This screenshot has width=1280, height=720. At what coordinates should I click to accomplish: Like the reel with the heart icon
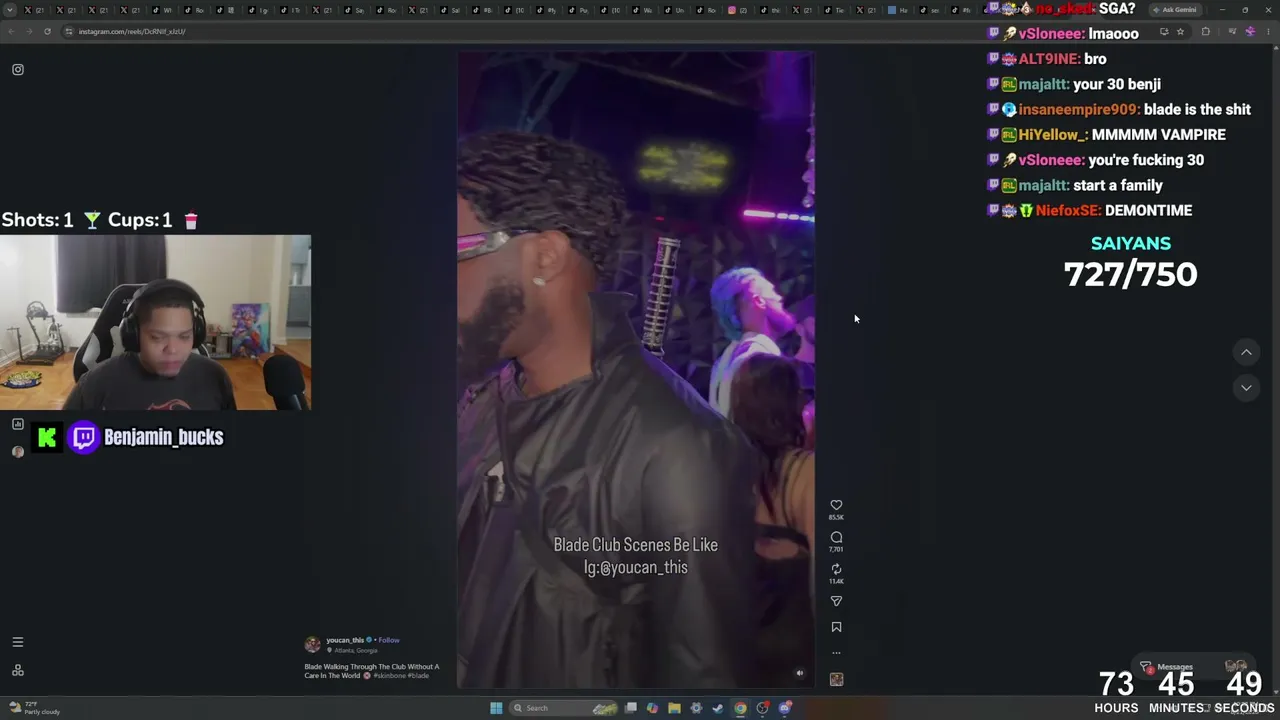[x=836, y=505]
